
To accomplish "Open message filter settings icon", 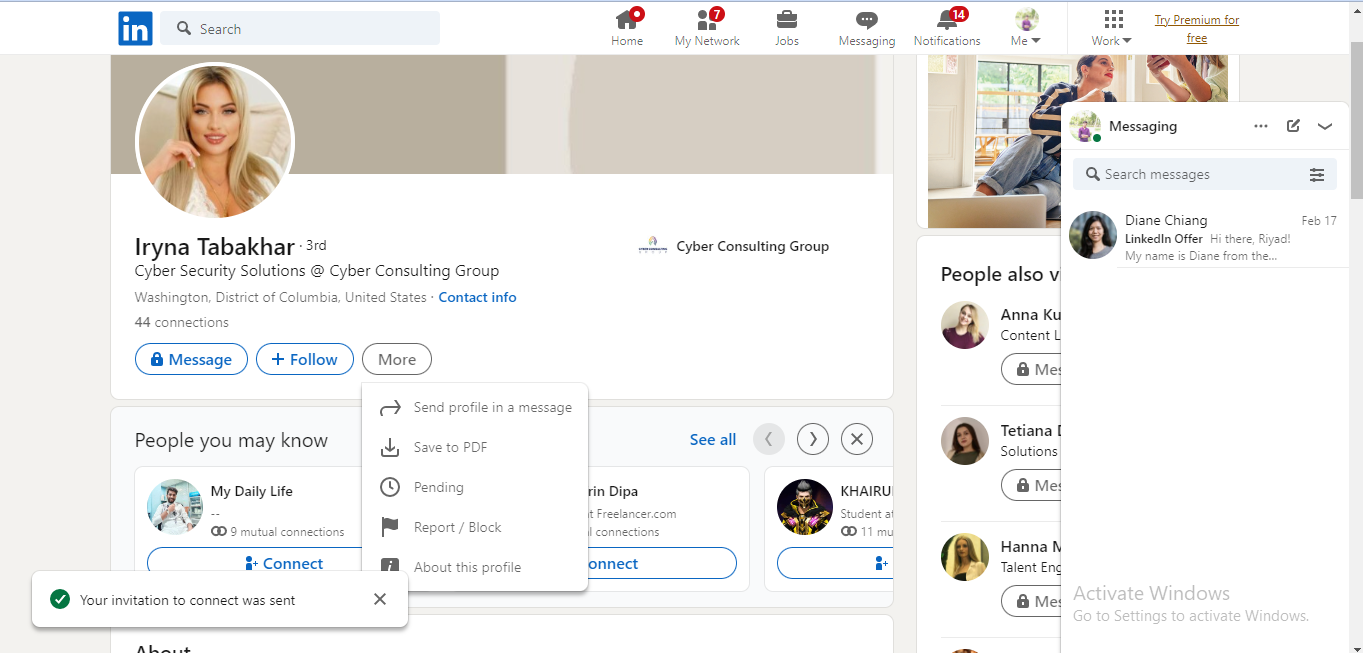I will tap(1317, 175).
